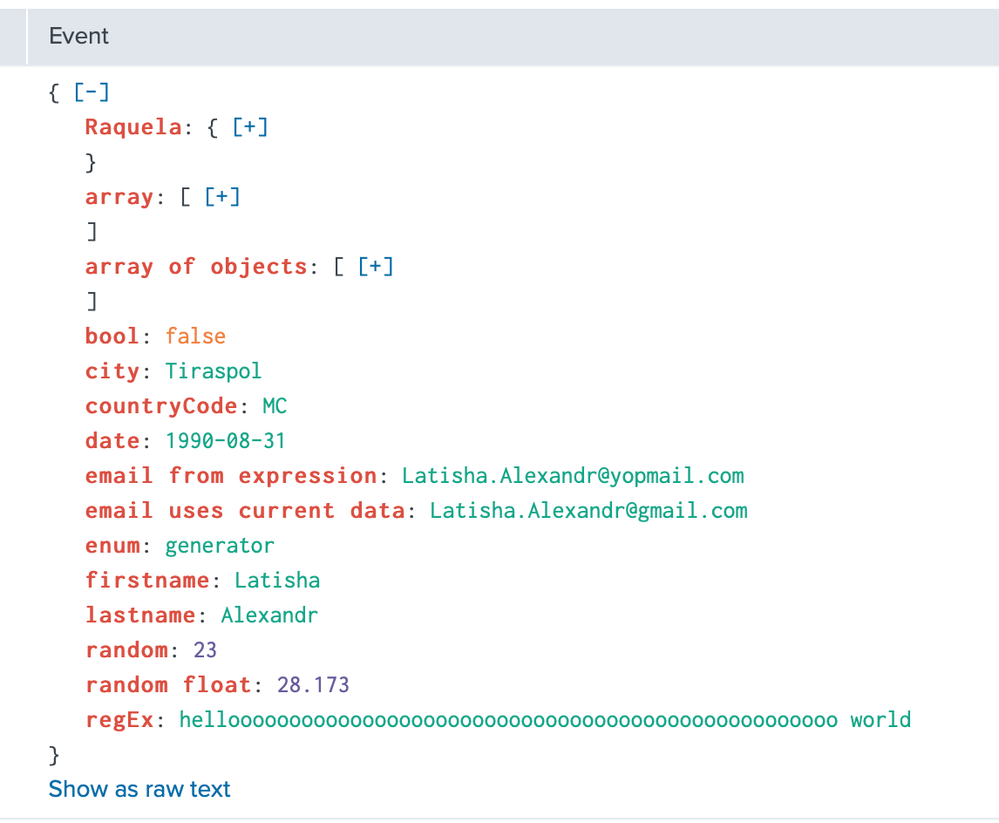Expand the array field
The height and width of the screenshot is (823, 999).
click(x=222, y=197)
